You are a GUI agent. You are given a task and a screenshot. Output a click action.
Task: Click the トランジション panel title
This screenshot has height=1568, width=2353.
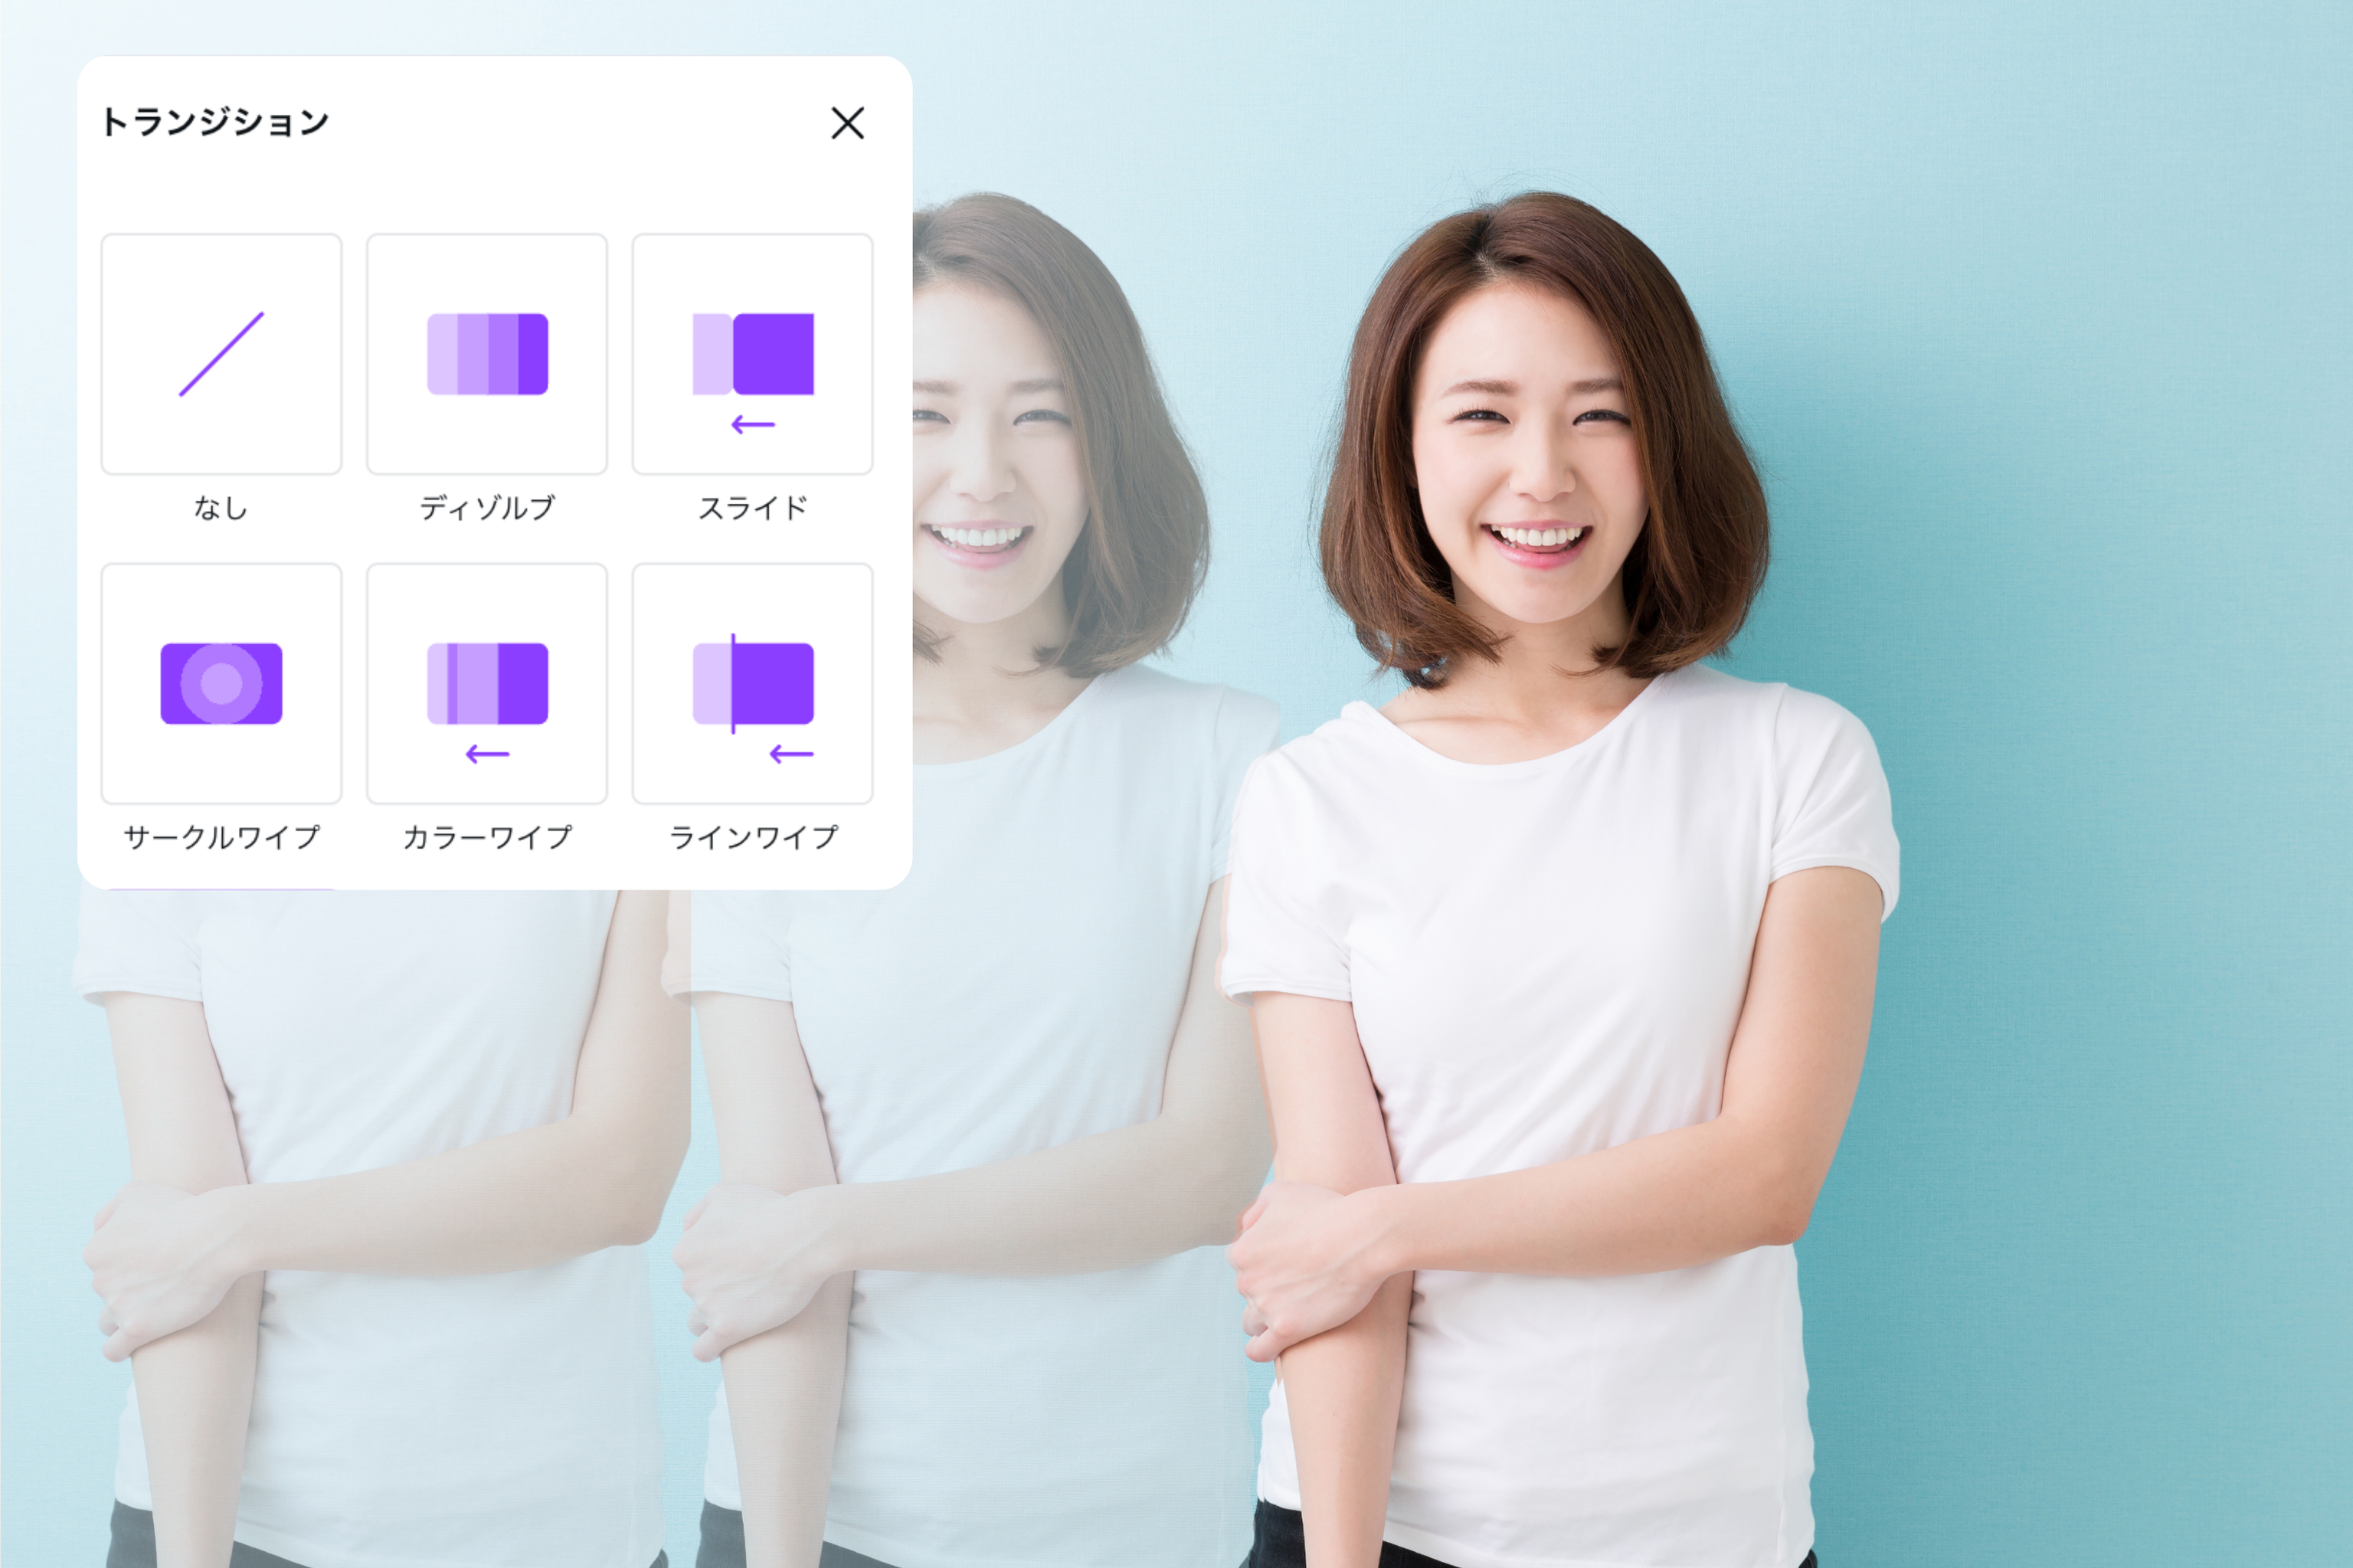(x=215, y=122)
